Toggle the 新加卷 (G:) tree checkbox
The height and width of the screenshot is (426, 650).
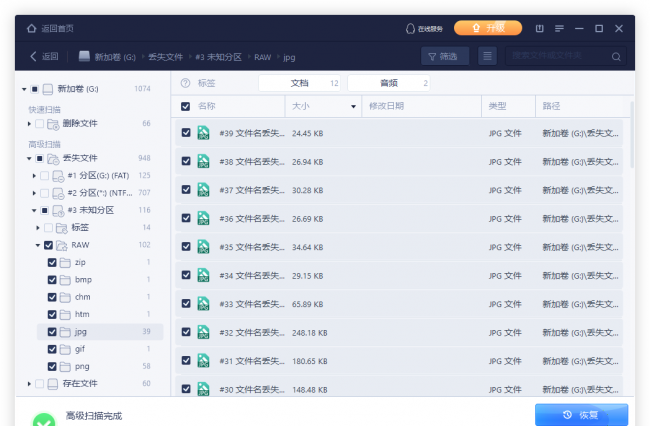[34, 89]
